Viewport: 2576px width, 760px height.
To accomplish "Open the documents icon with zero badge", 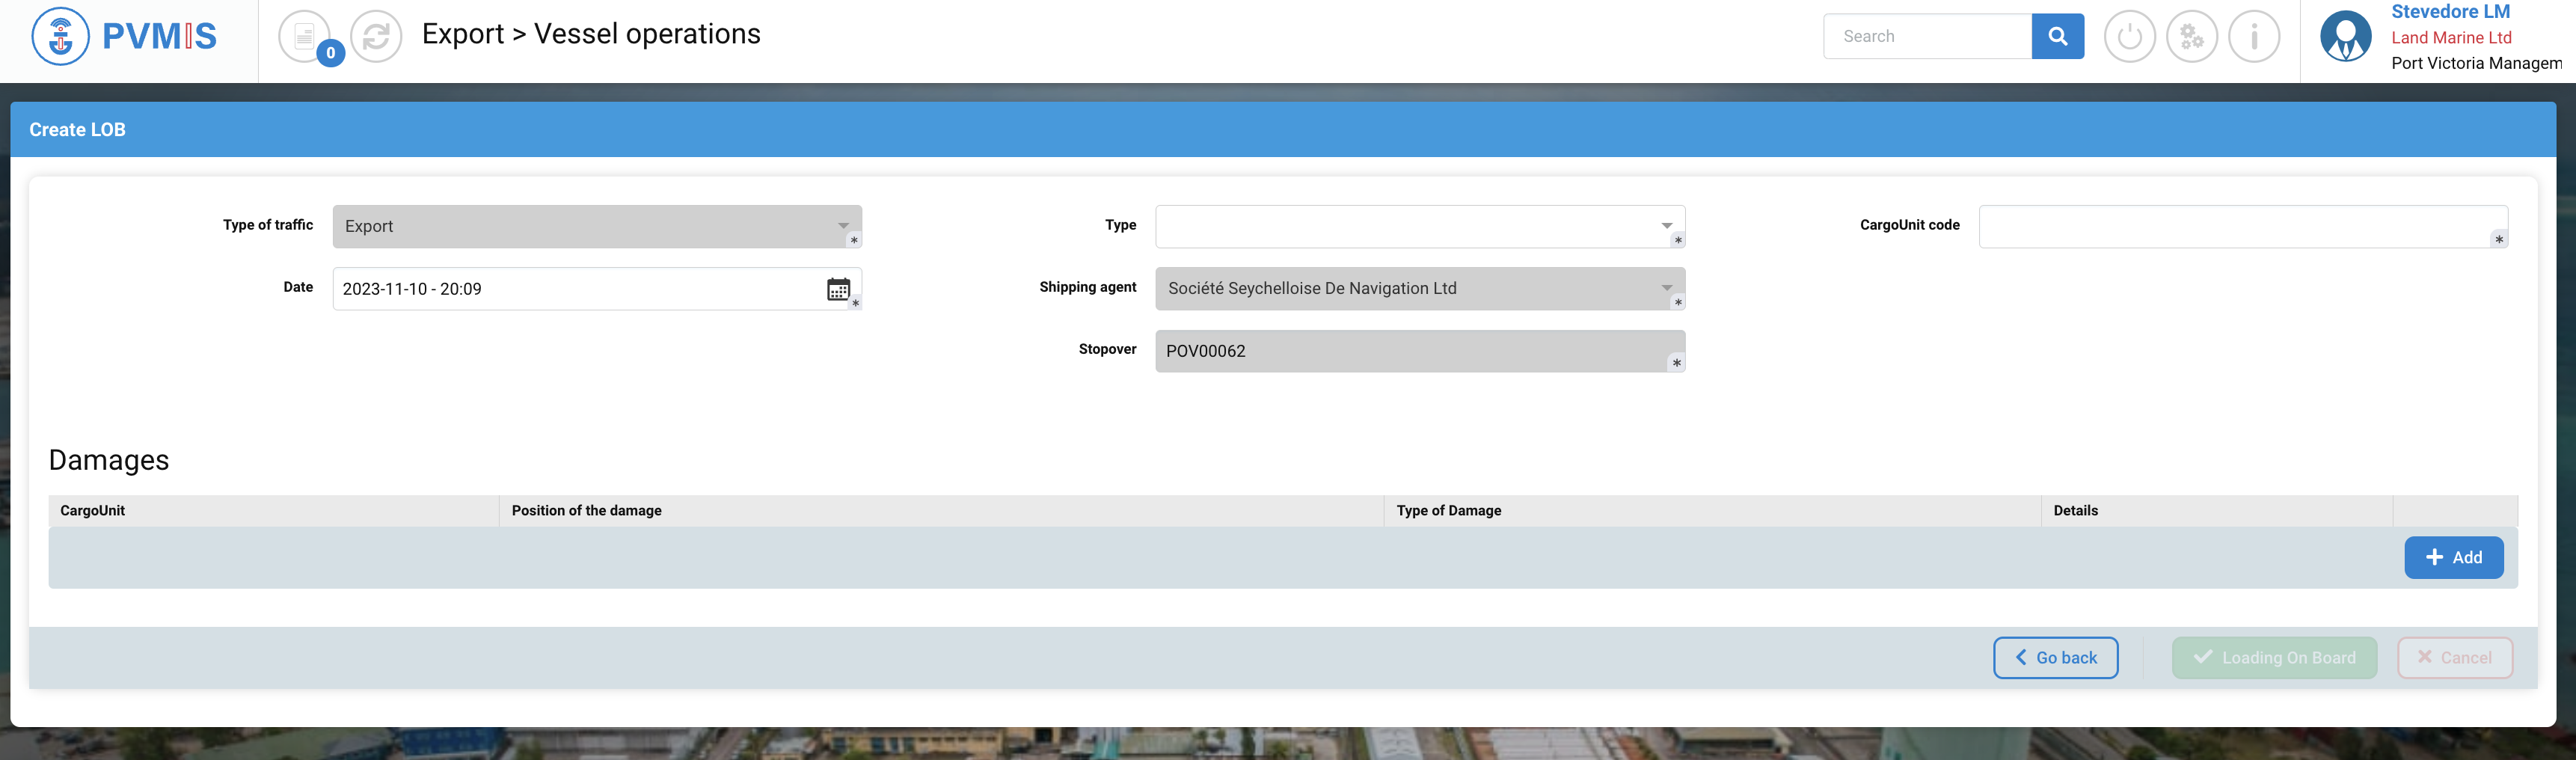I will click(x=305, y=37).
